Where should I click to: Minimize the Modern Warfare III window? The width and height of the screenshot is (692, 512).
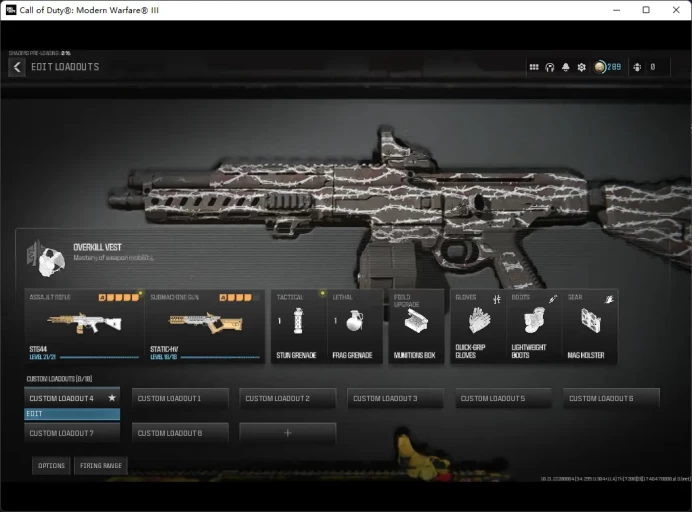[x=617, y=10]
